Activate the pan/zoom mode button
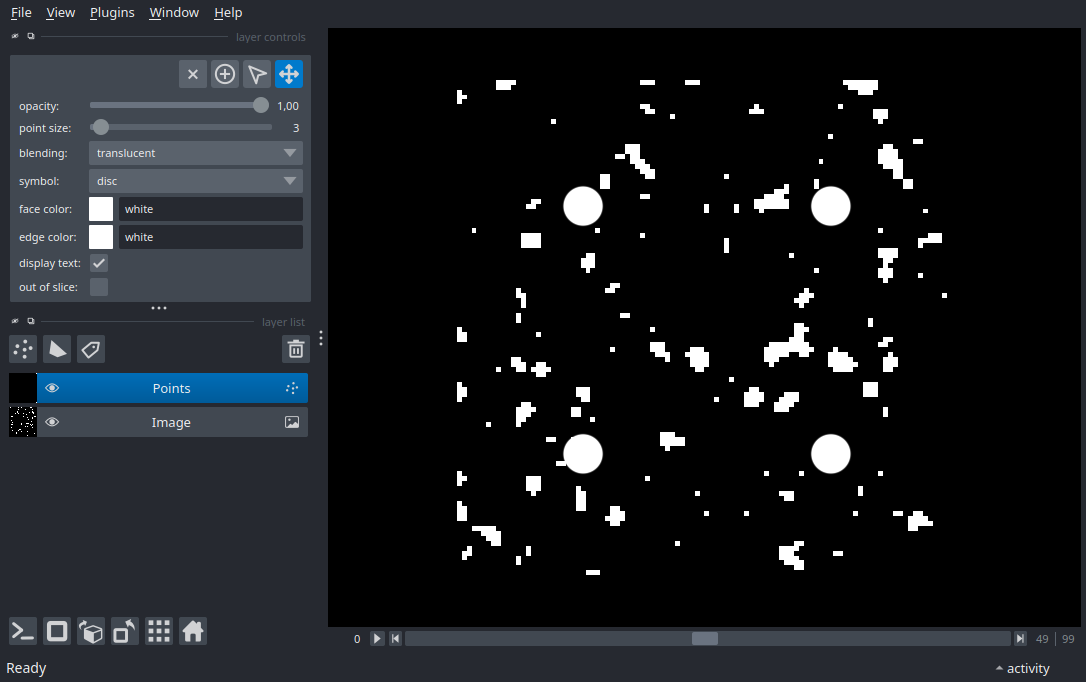The height and width of the screenshot is (682, 1086). click(x=289, y=74)
